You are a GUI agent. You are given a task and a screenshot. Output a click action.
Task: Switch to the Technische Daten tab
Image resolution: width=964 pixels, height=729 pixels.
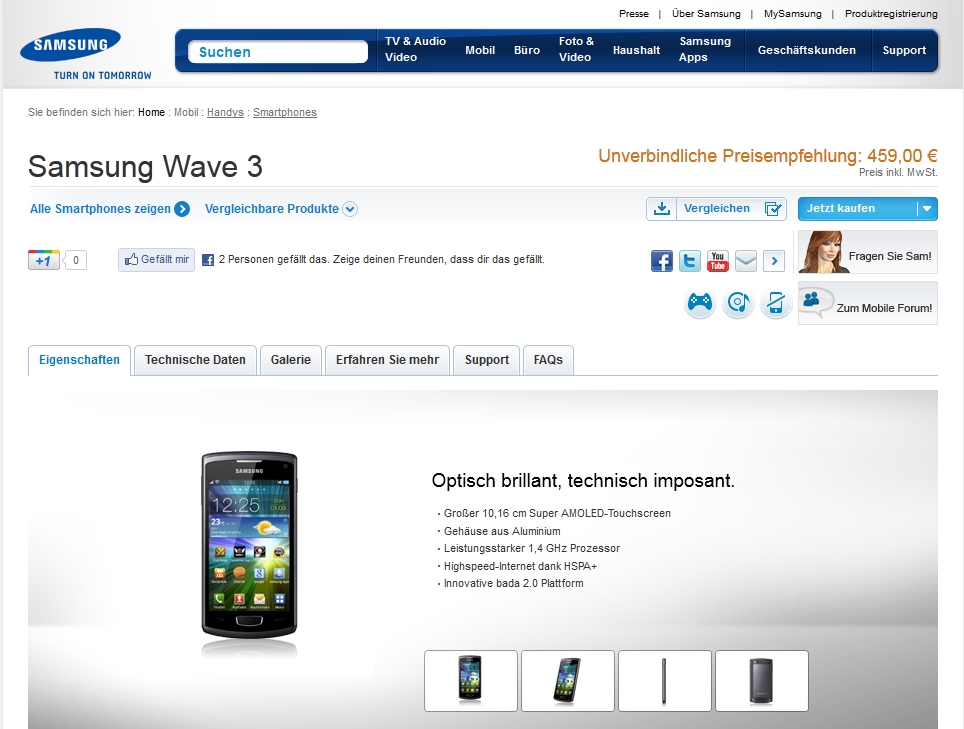pos(195,360)
